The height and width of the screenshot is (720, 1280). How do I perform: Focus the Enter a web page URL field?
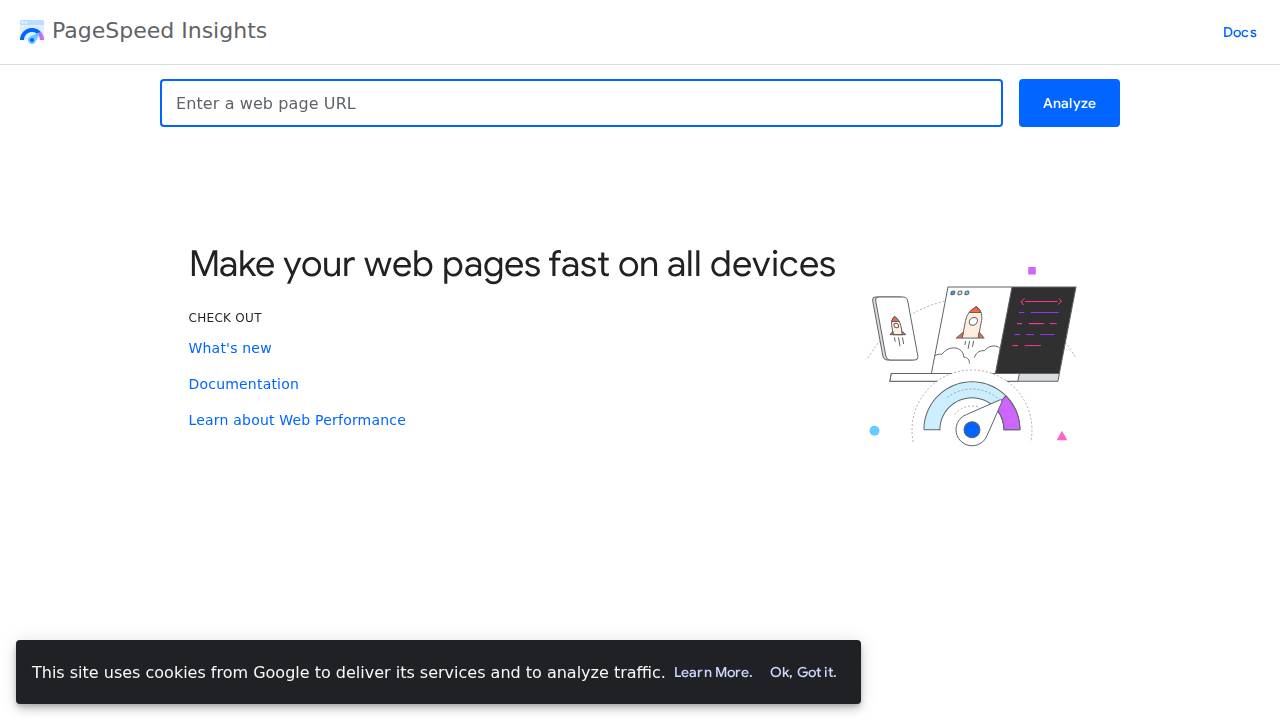pyautogui.click(x=581, y=103)
